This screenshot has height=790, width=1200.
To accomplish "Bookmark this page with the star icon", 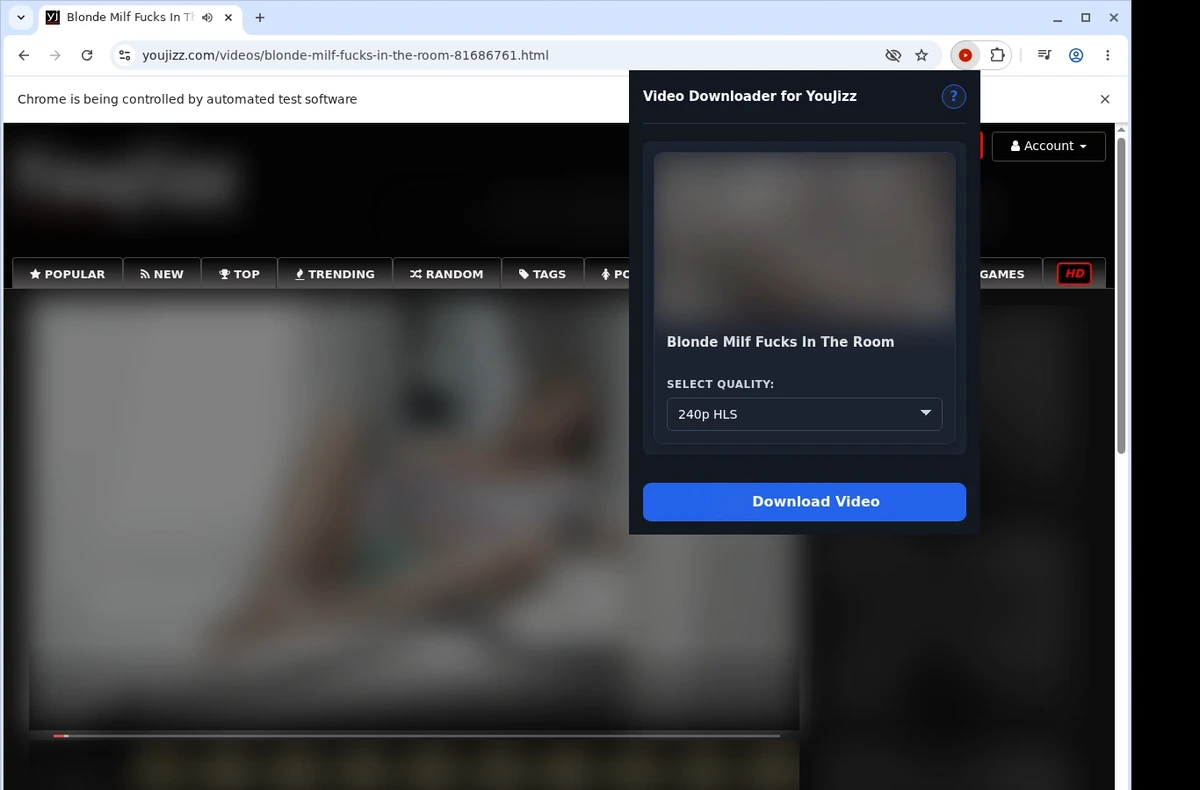I will [922, 55].
